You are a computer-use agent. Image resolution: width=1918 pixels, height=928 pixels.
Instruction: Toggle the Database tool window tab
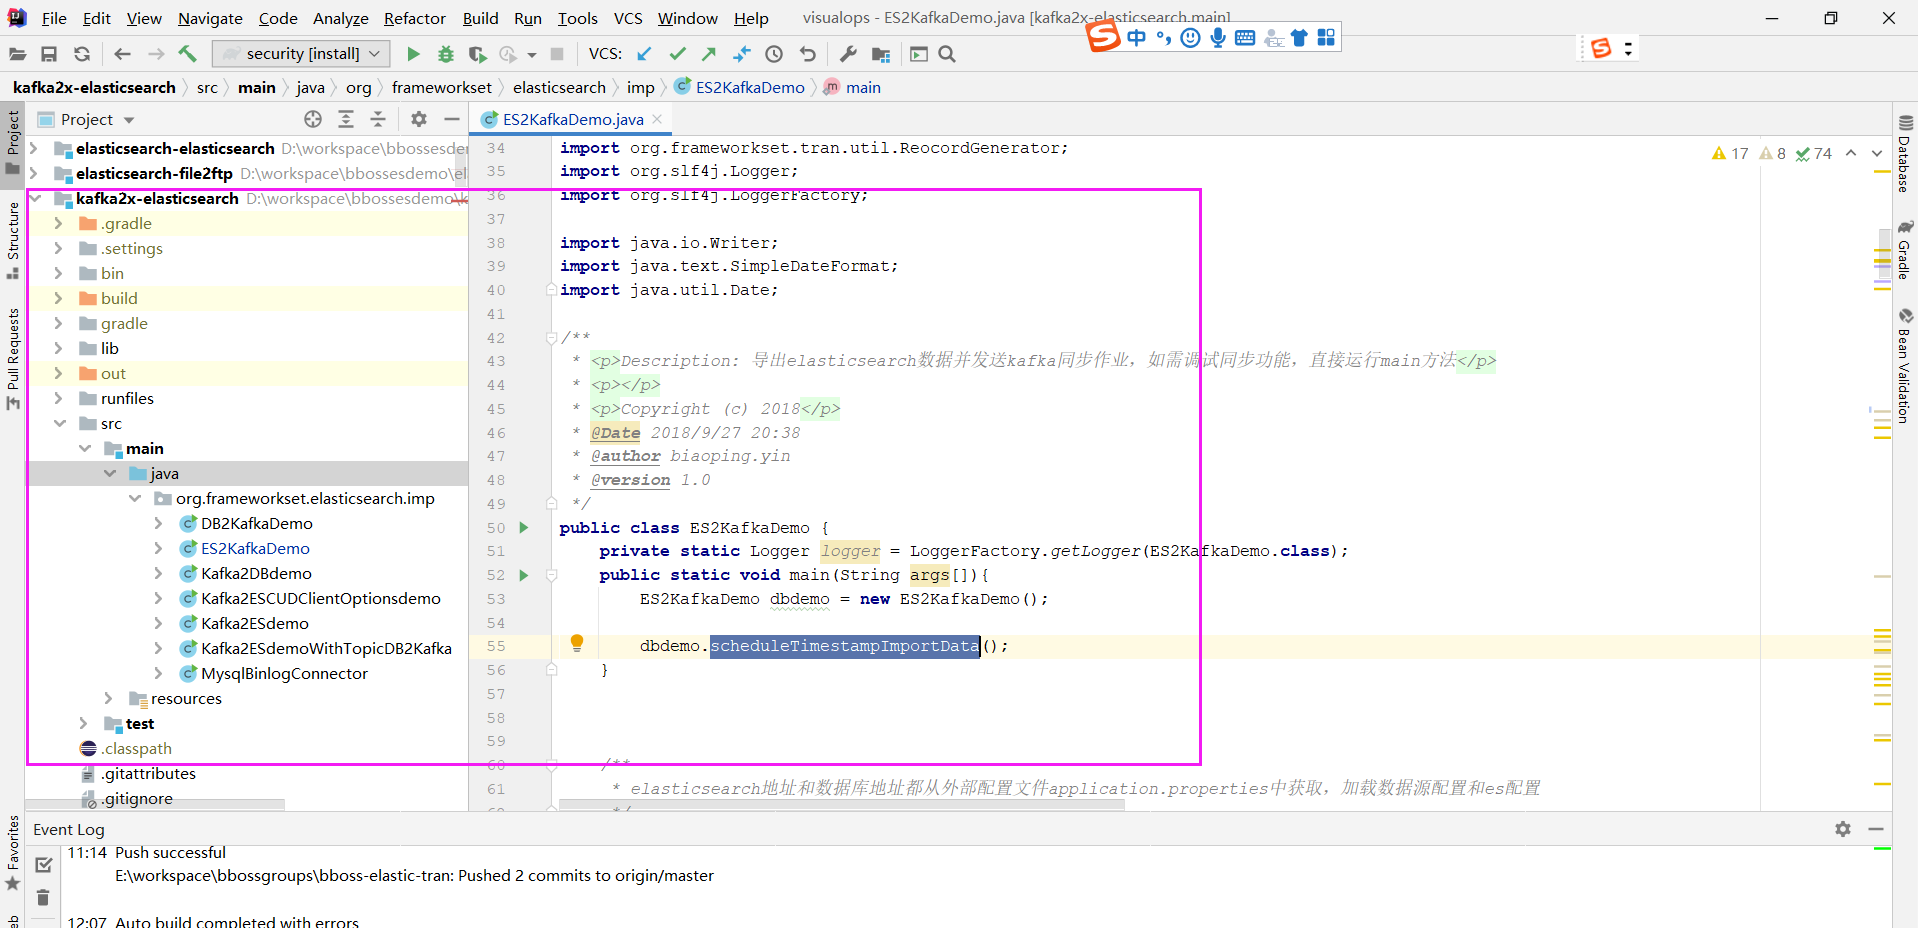[1904, 155]
